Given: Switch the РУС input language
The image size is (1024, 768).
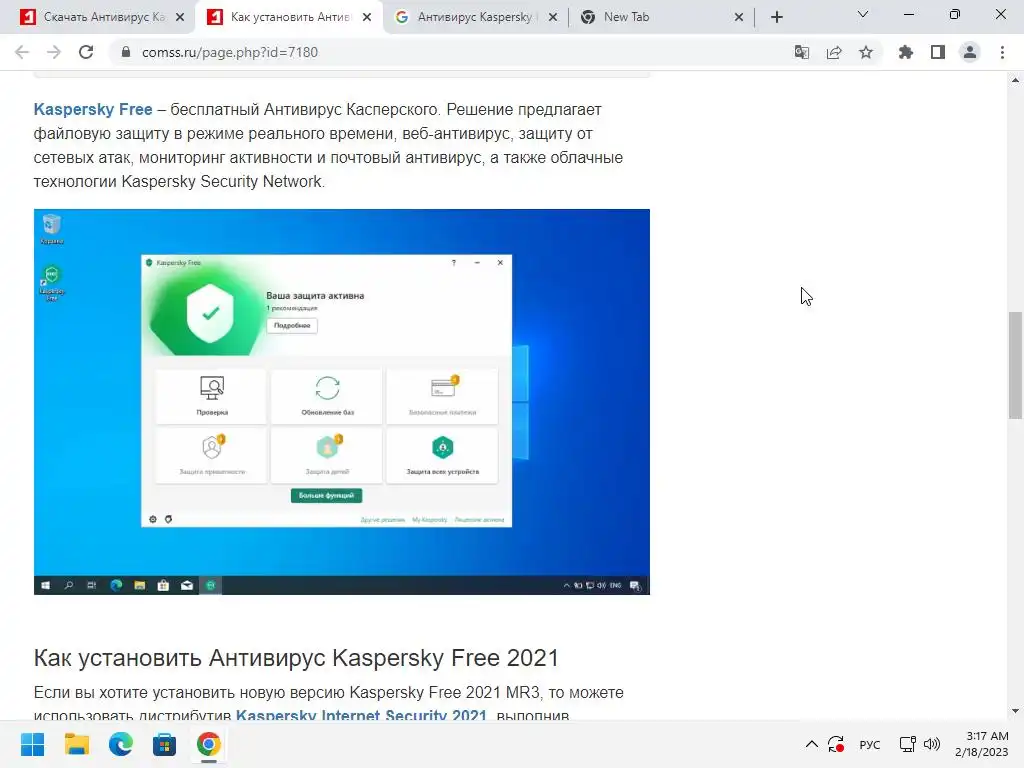Looking at the screenshot, I should (x=870, y=744).
